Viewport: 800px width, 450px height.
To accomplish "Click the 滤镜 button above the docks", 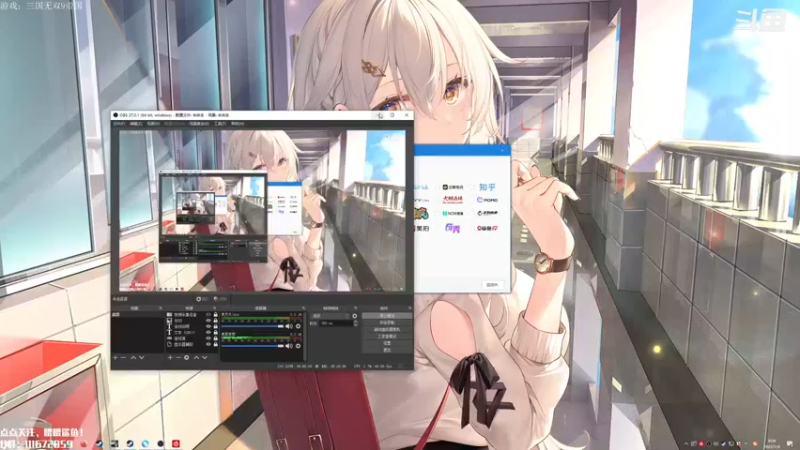I will tap(220, 299).
